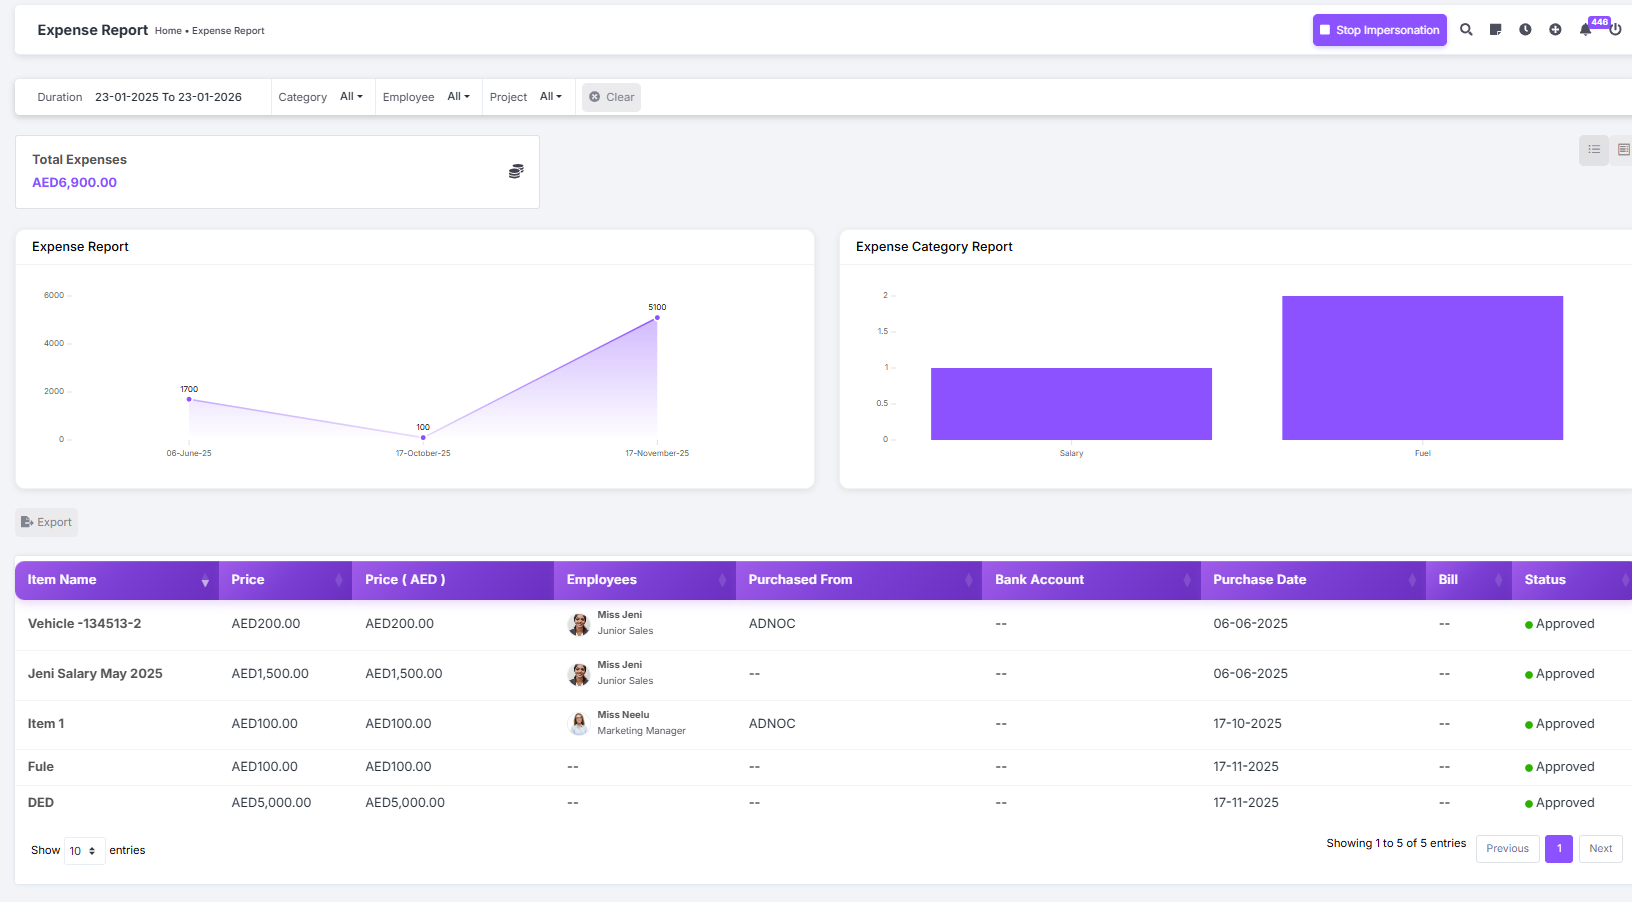Switch to list view toggle
Screen dimensions: 1632x902
pos(1594,150)
